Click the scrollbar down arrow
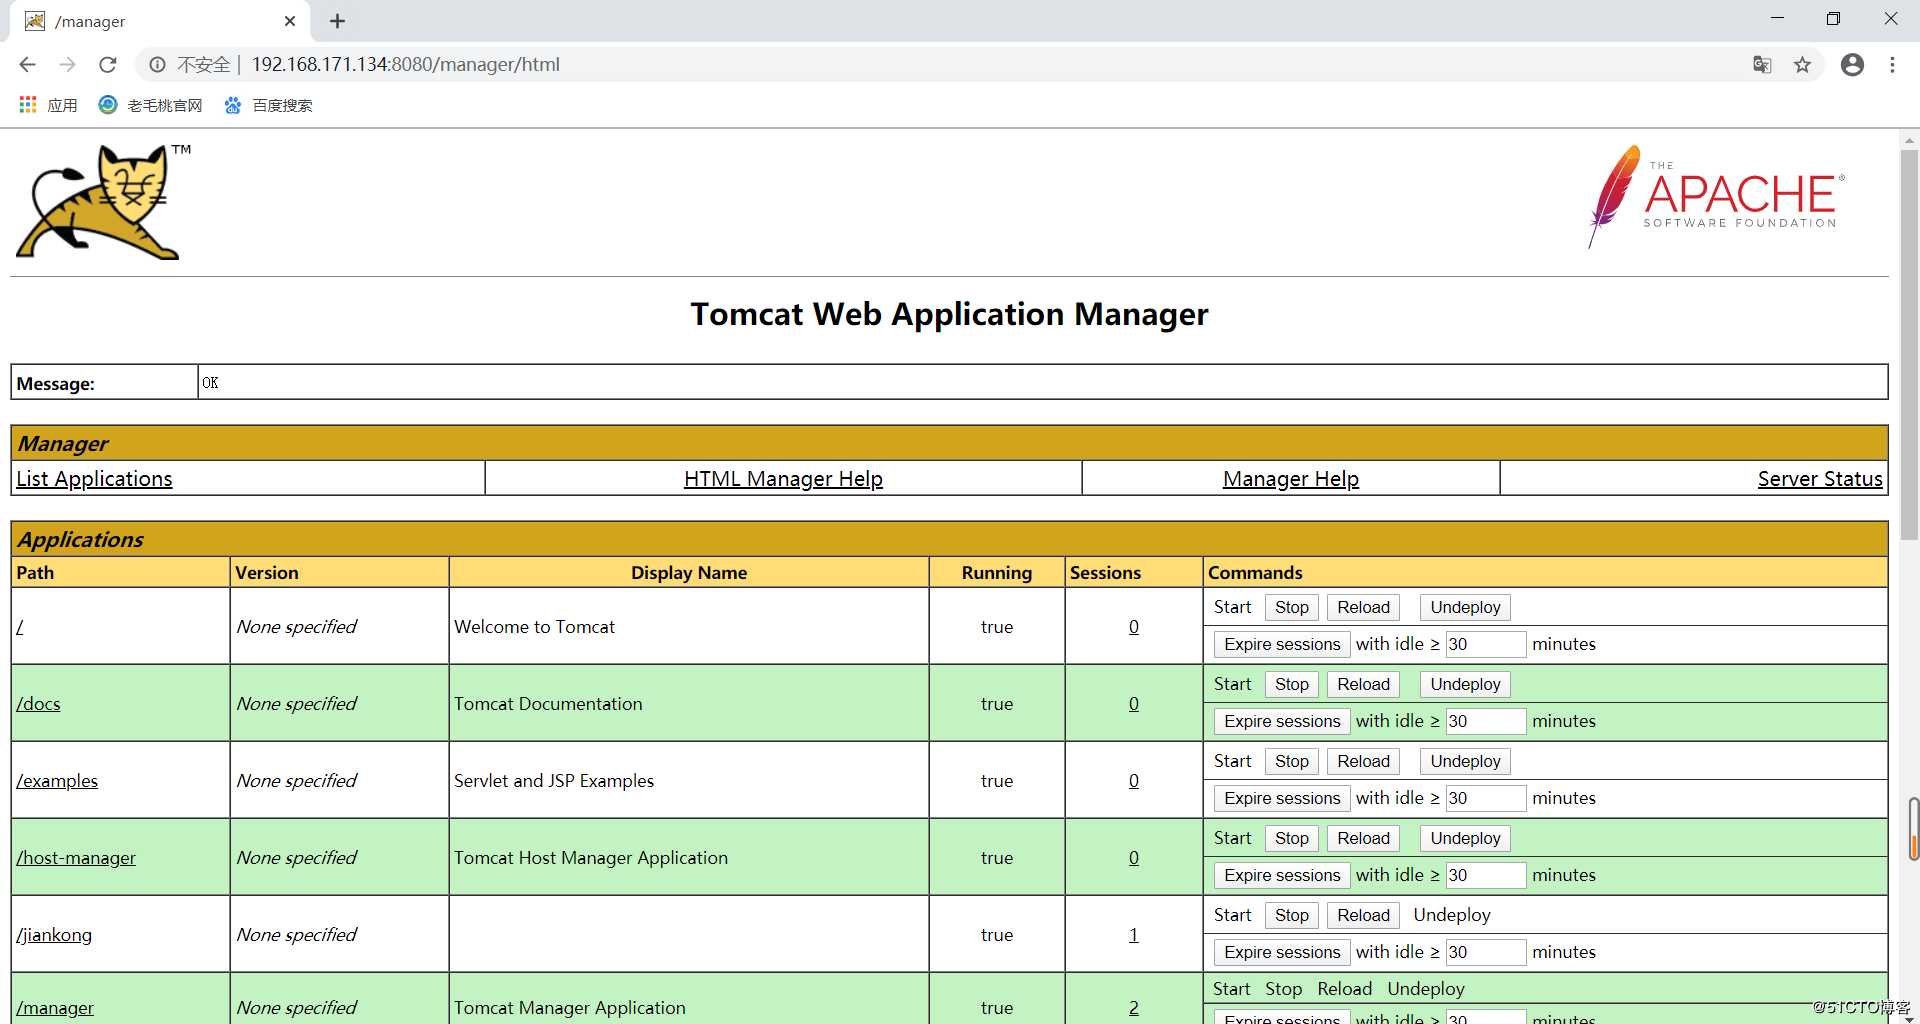The height and width of the screenshot is (1024, 1920). [x=1909, y=1018]
